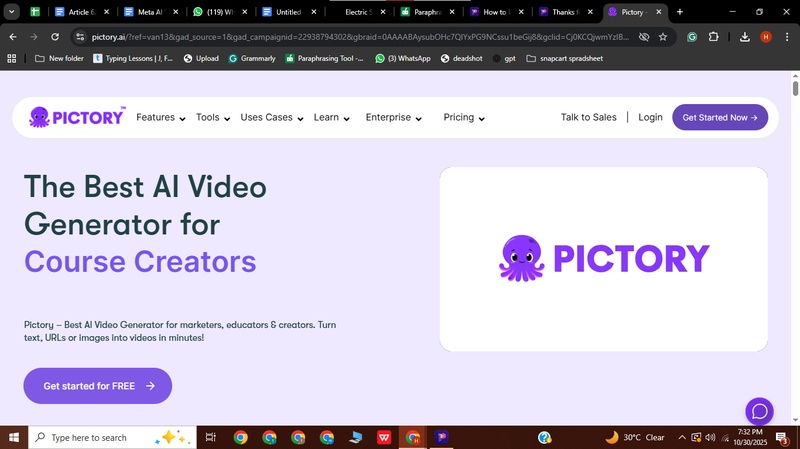Image resolution: width=800 pixels, height=449 pixels.
Task: Expand the Enterprise menu
Action: pyautogui.click(x=394, y=117)
